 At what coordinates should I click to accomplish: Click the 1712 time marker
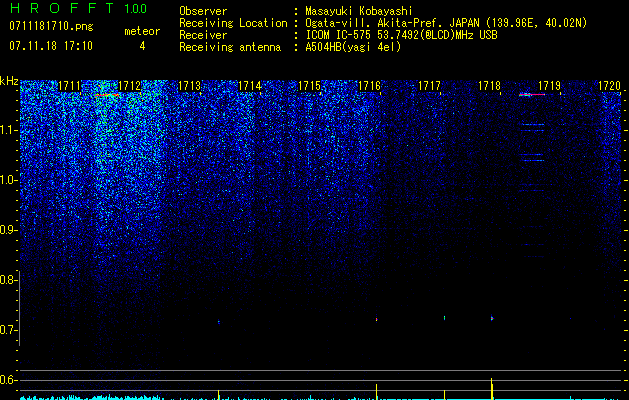[130, 86]
